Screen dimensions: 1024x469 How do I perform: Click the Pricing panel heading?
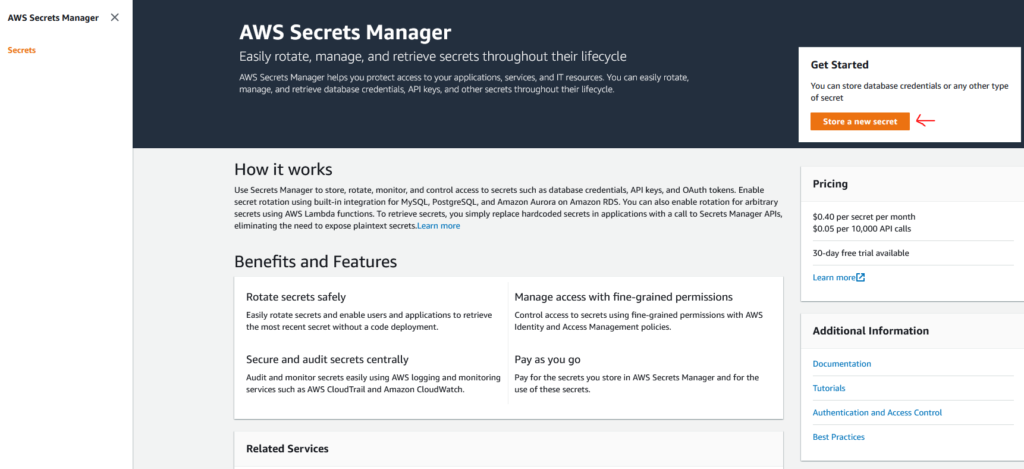(830, 184)
